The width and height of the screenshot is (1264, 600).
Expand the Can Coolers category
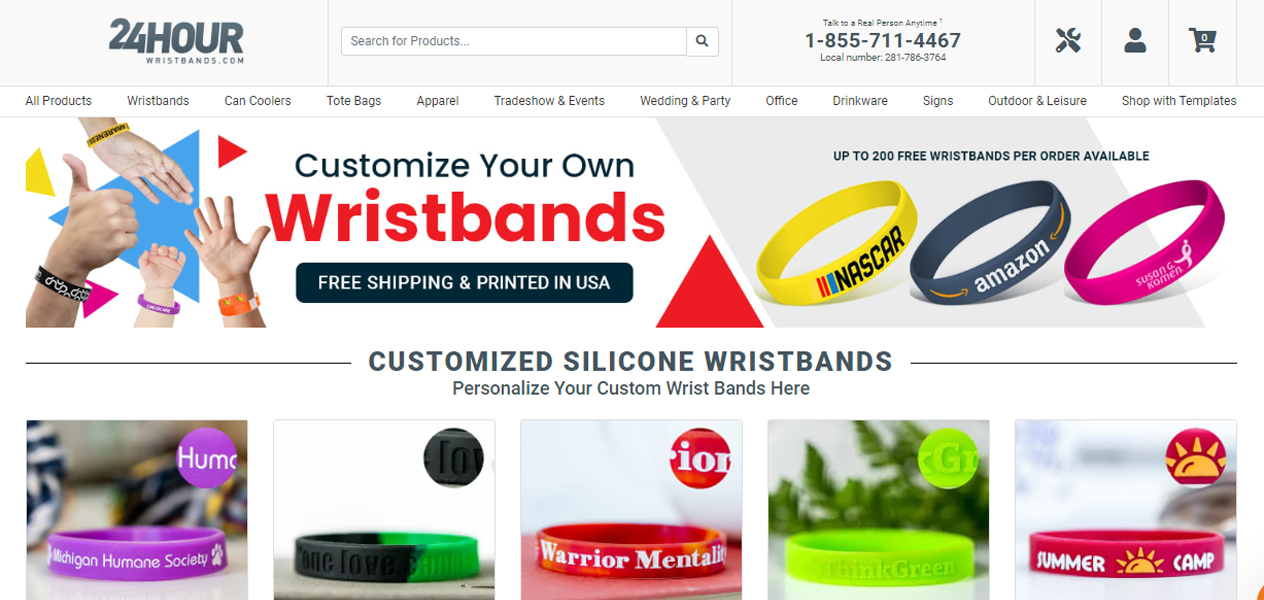tap(258, 101)
